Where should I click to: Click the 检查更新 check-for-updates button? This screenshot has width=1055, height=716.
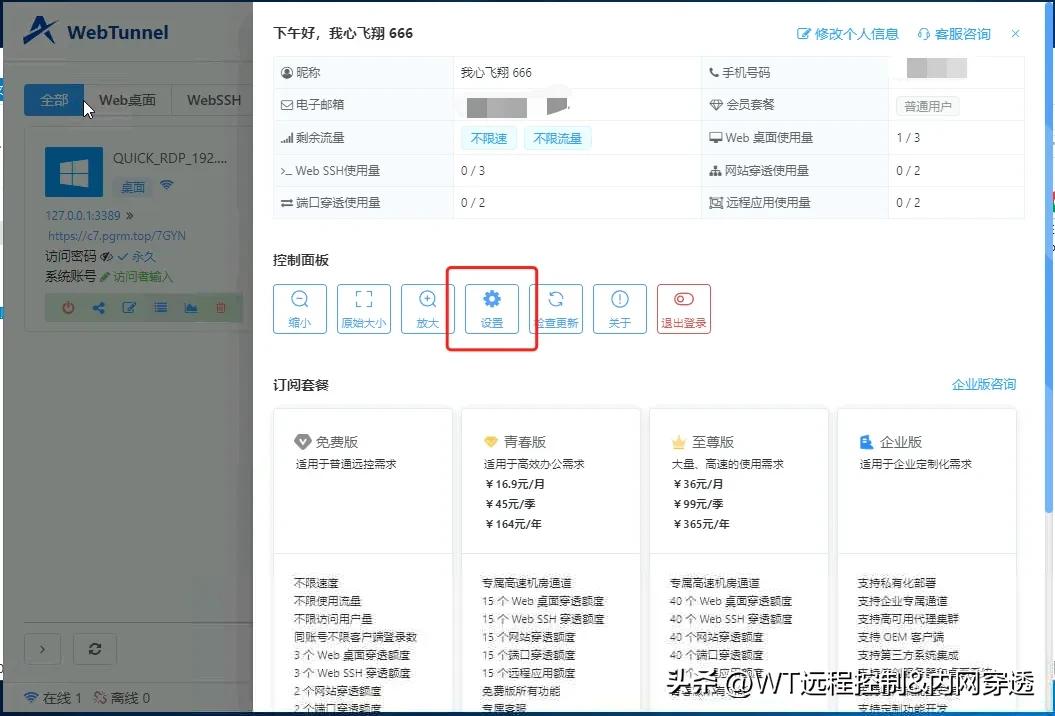click(x=556, y=308)
